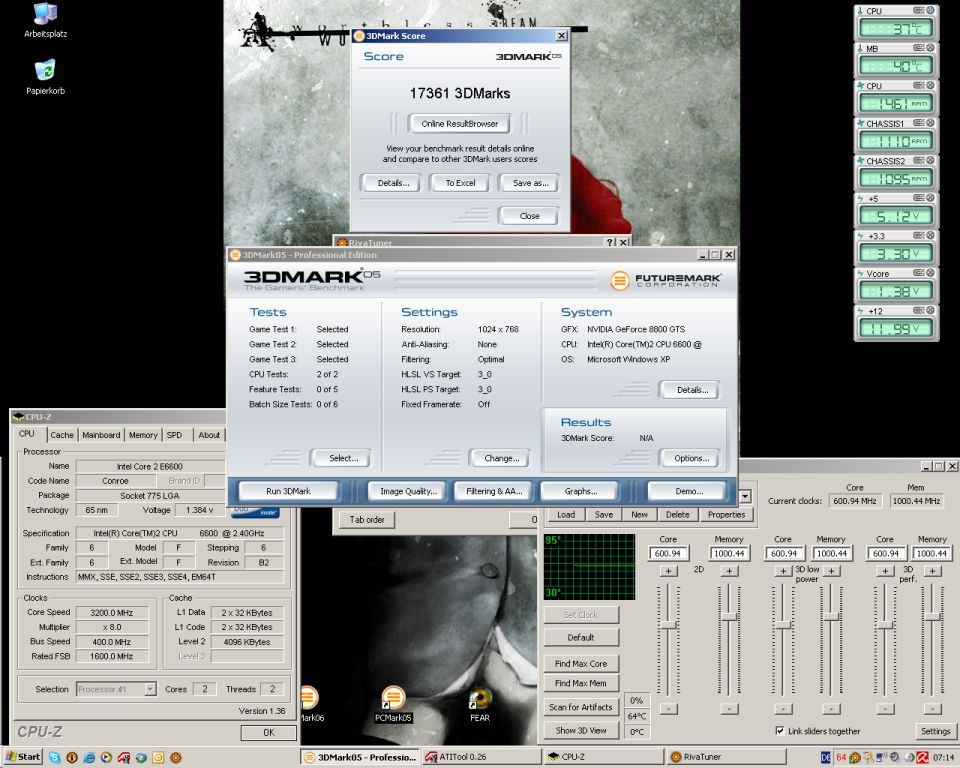Click the Run 3DMark button

pyautogui.click(x=288, y=491)
